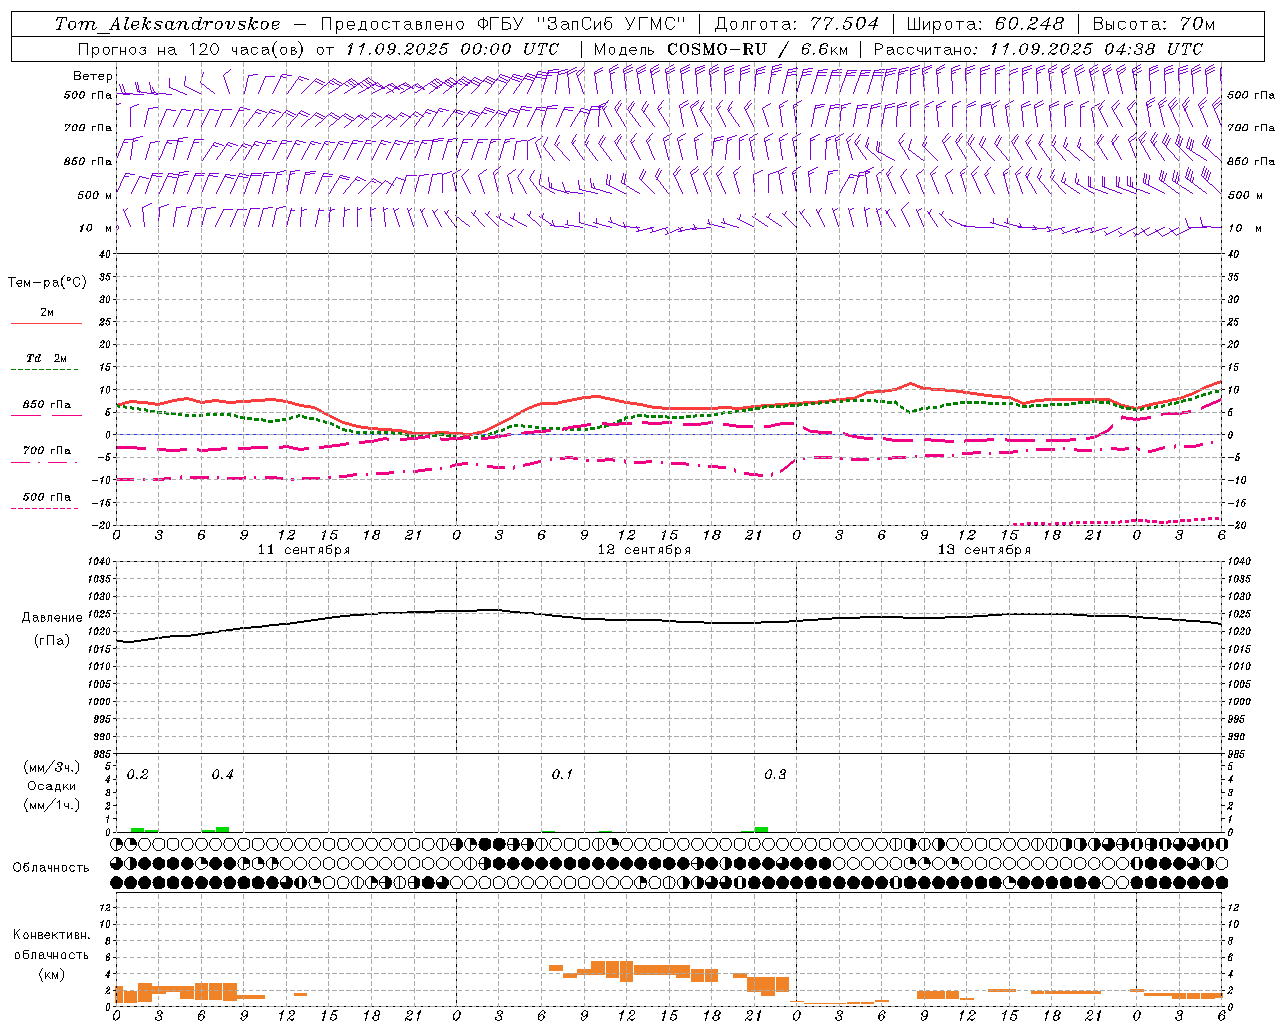
Task: Click the Td 2м dew point legend entry
Action: point(46,358)
